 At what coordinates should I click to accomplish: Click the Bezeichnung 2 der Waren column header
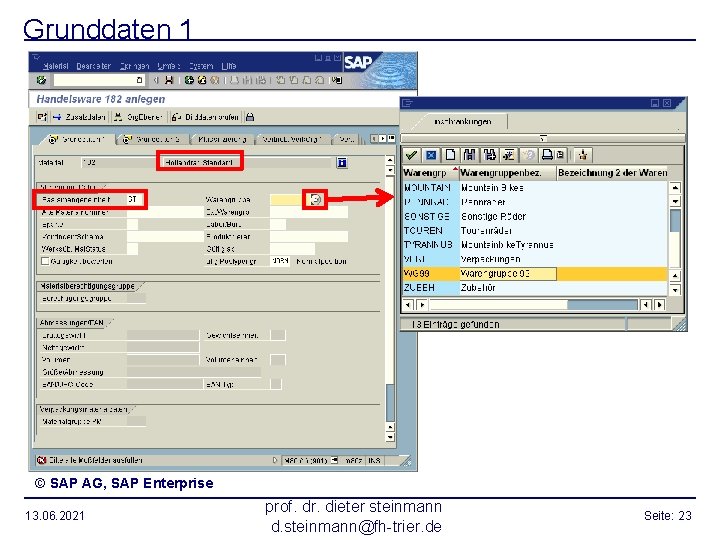(x=613, y=173)
